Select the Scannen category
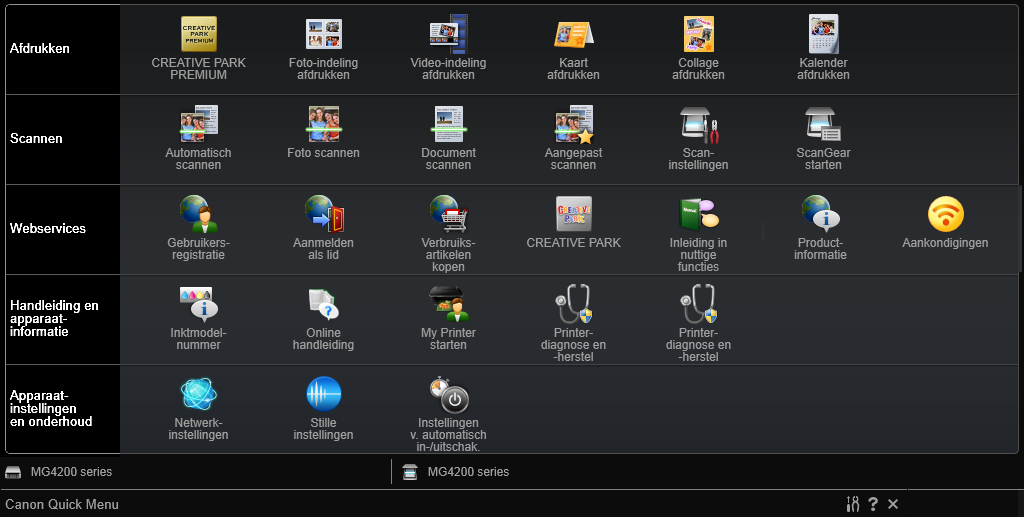This screenshot has height=517, width=1024. 63,138
